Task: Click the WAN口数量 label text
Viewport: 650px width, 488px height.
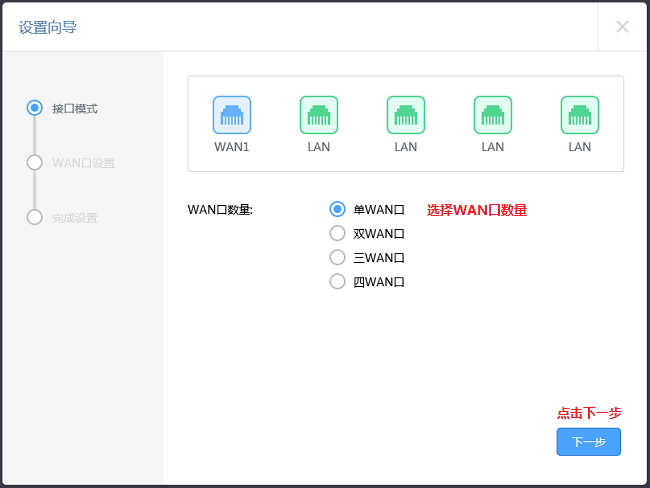Action: coord(220,210)
